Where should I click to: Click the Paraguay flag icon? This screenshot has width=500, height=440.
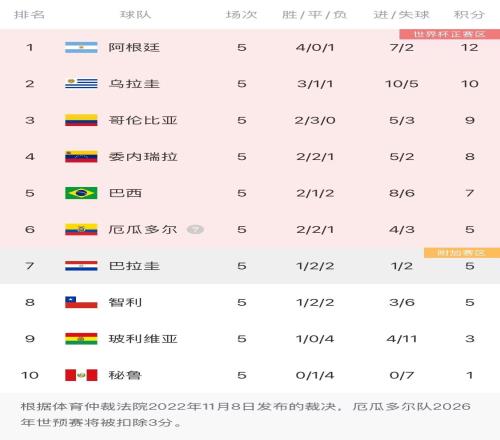[81, 266]
